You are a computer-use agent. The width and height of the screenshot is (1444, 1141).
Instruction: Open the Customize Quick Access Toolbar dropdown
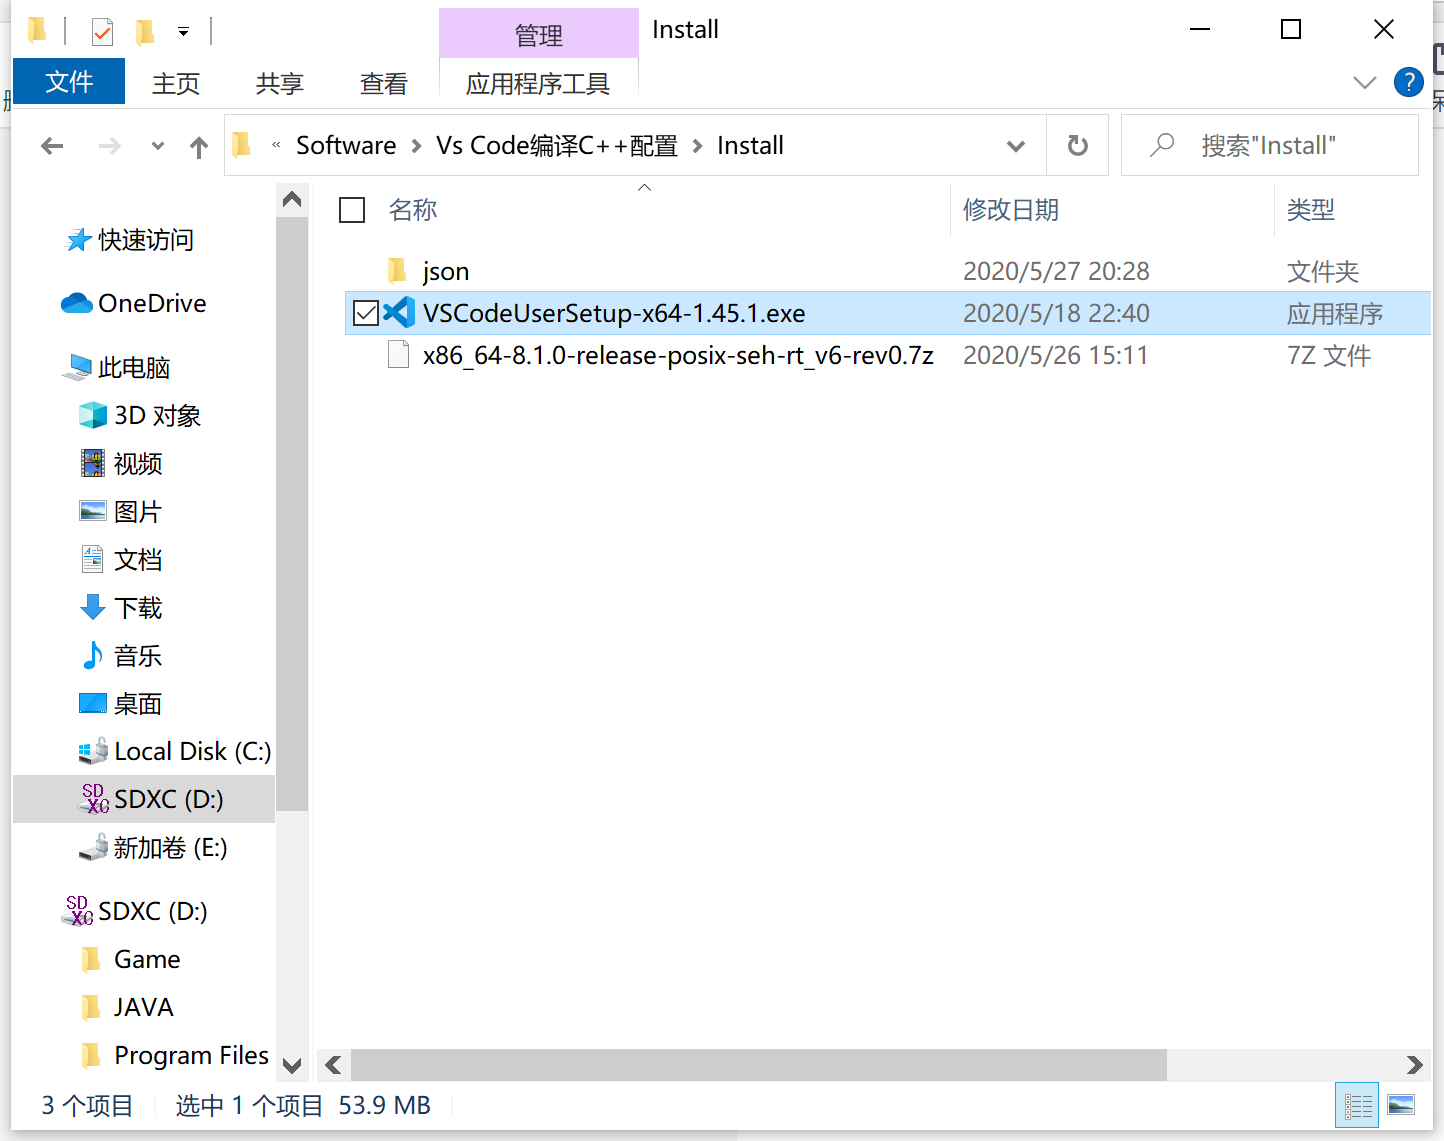183,32
